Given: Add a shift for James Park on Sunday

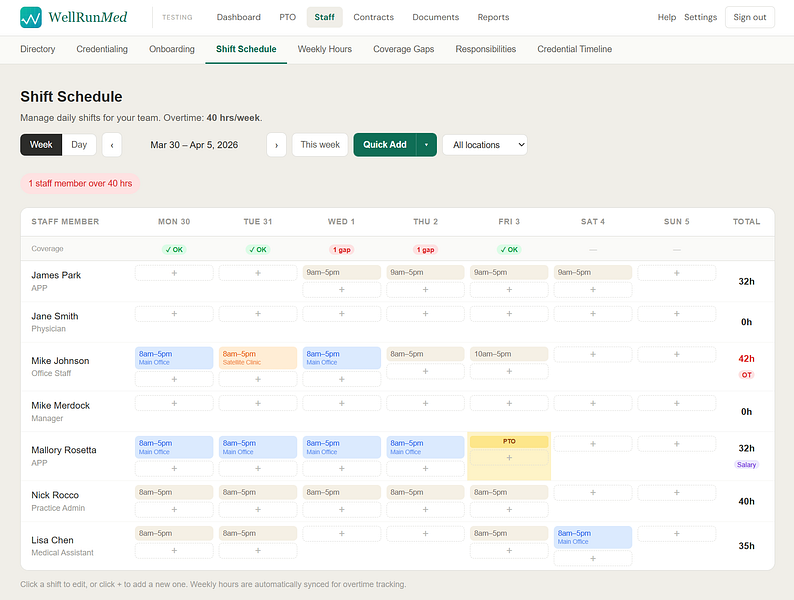Looking at the screenshot, I should 677,273.
